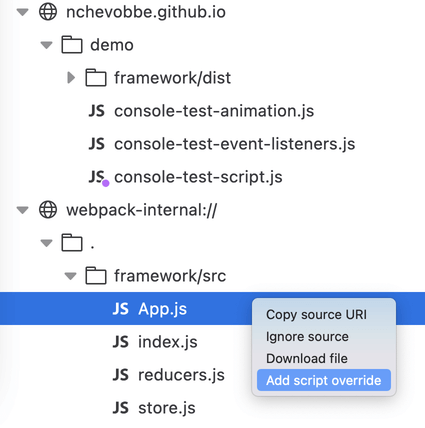The image size is (425, 428).
Task: Select Download file menu option
Action: coord(307,358)
